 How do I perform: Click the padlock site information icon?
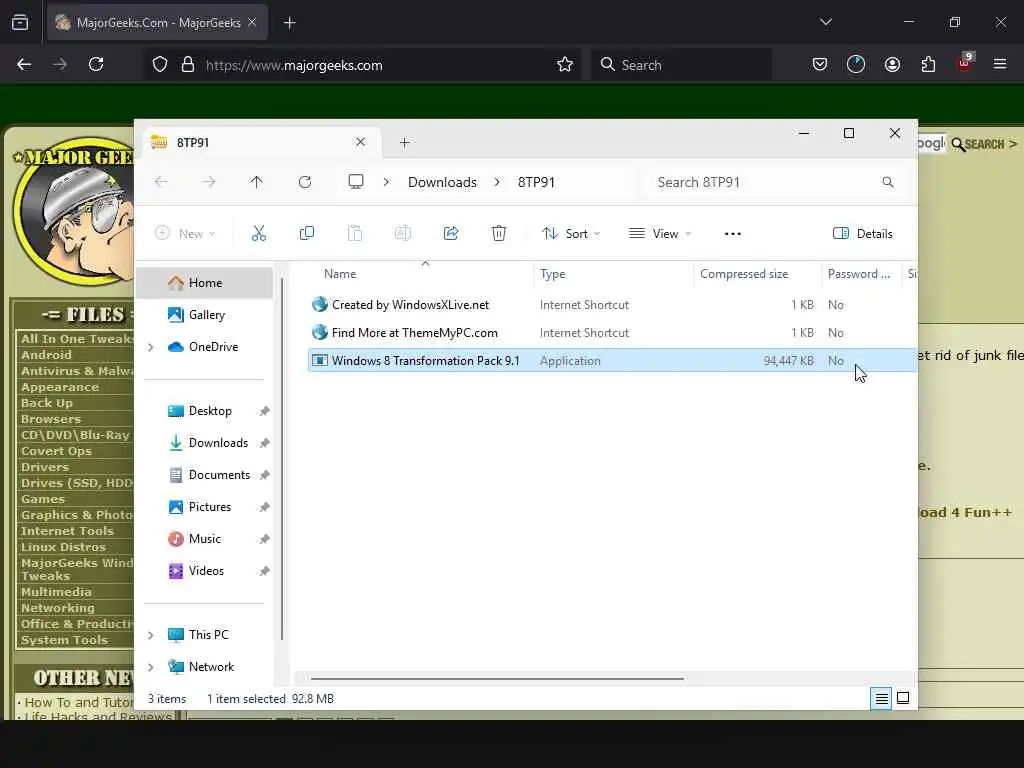[188, 64]
